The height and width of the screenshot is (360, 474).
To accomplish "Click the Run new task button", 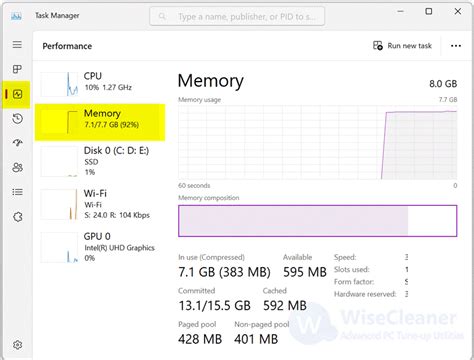I will (x=402, y=46).
